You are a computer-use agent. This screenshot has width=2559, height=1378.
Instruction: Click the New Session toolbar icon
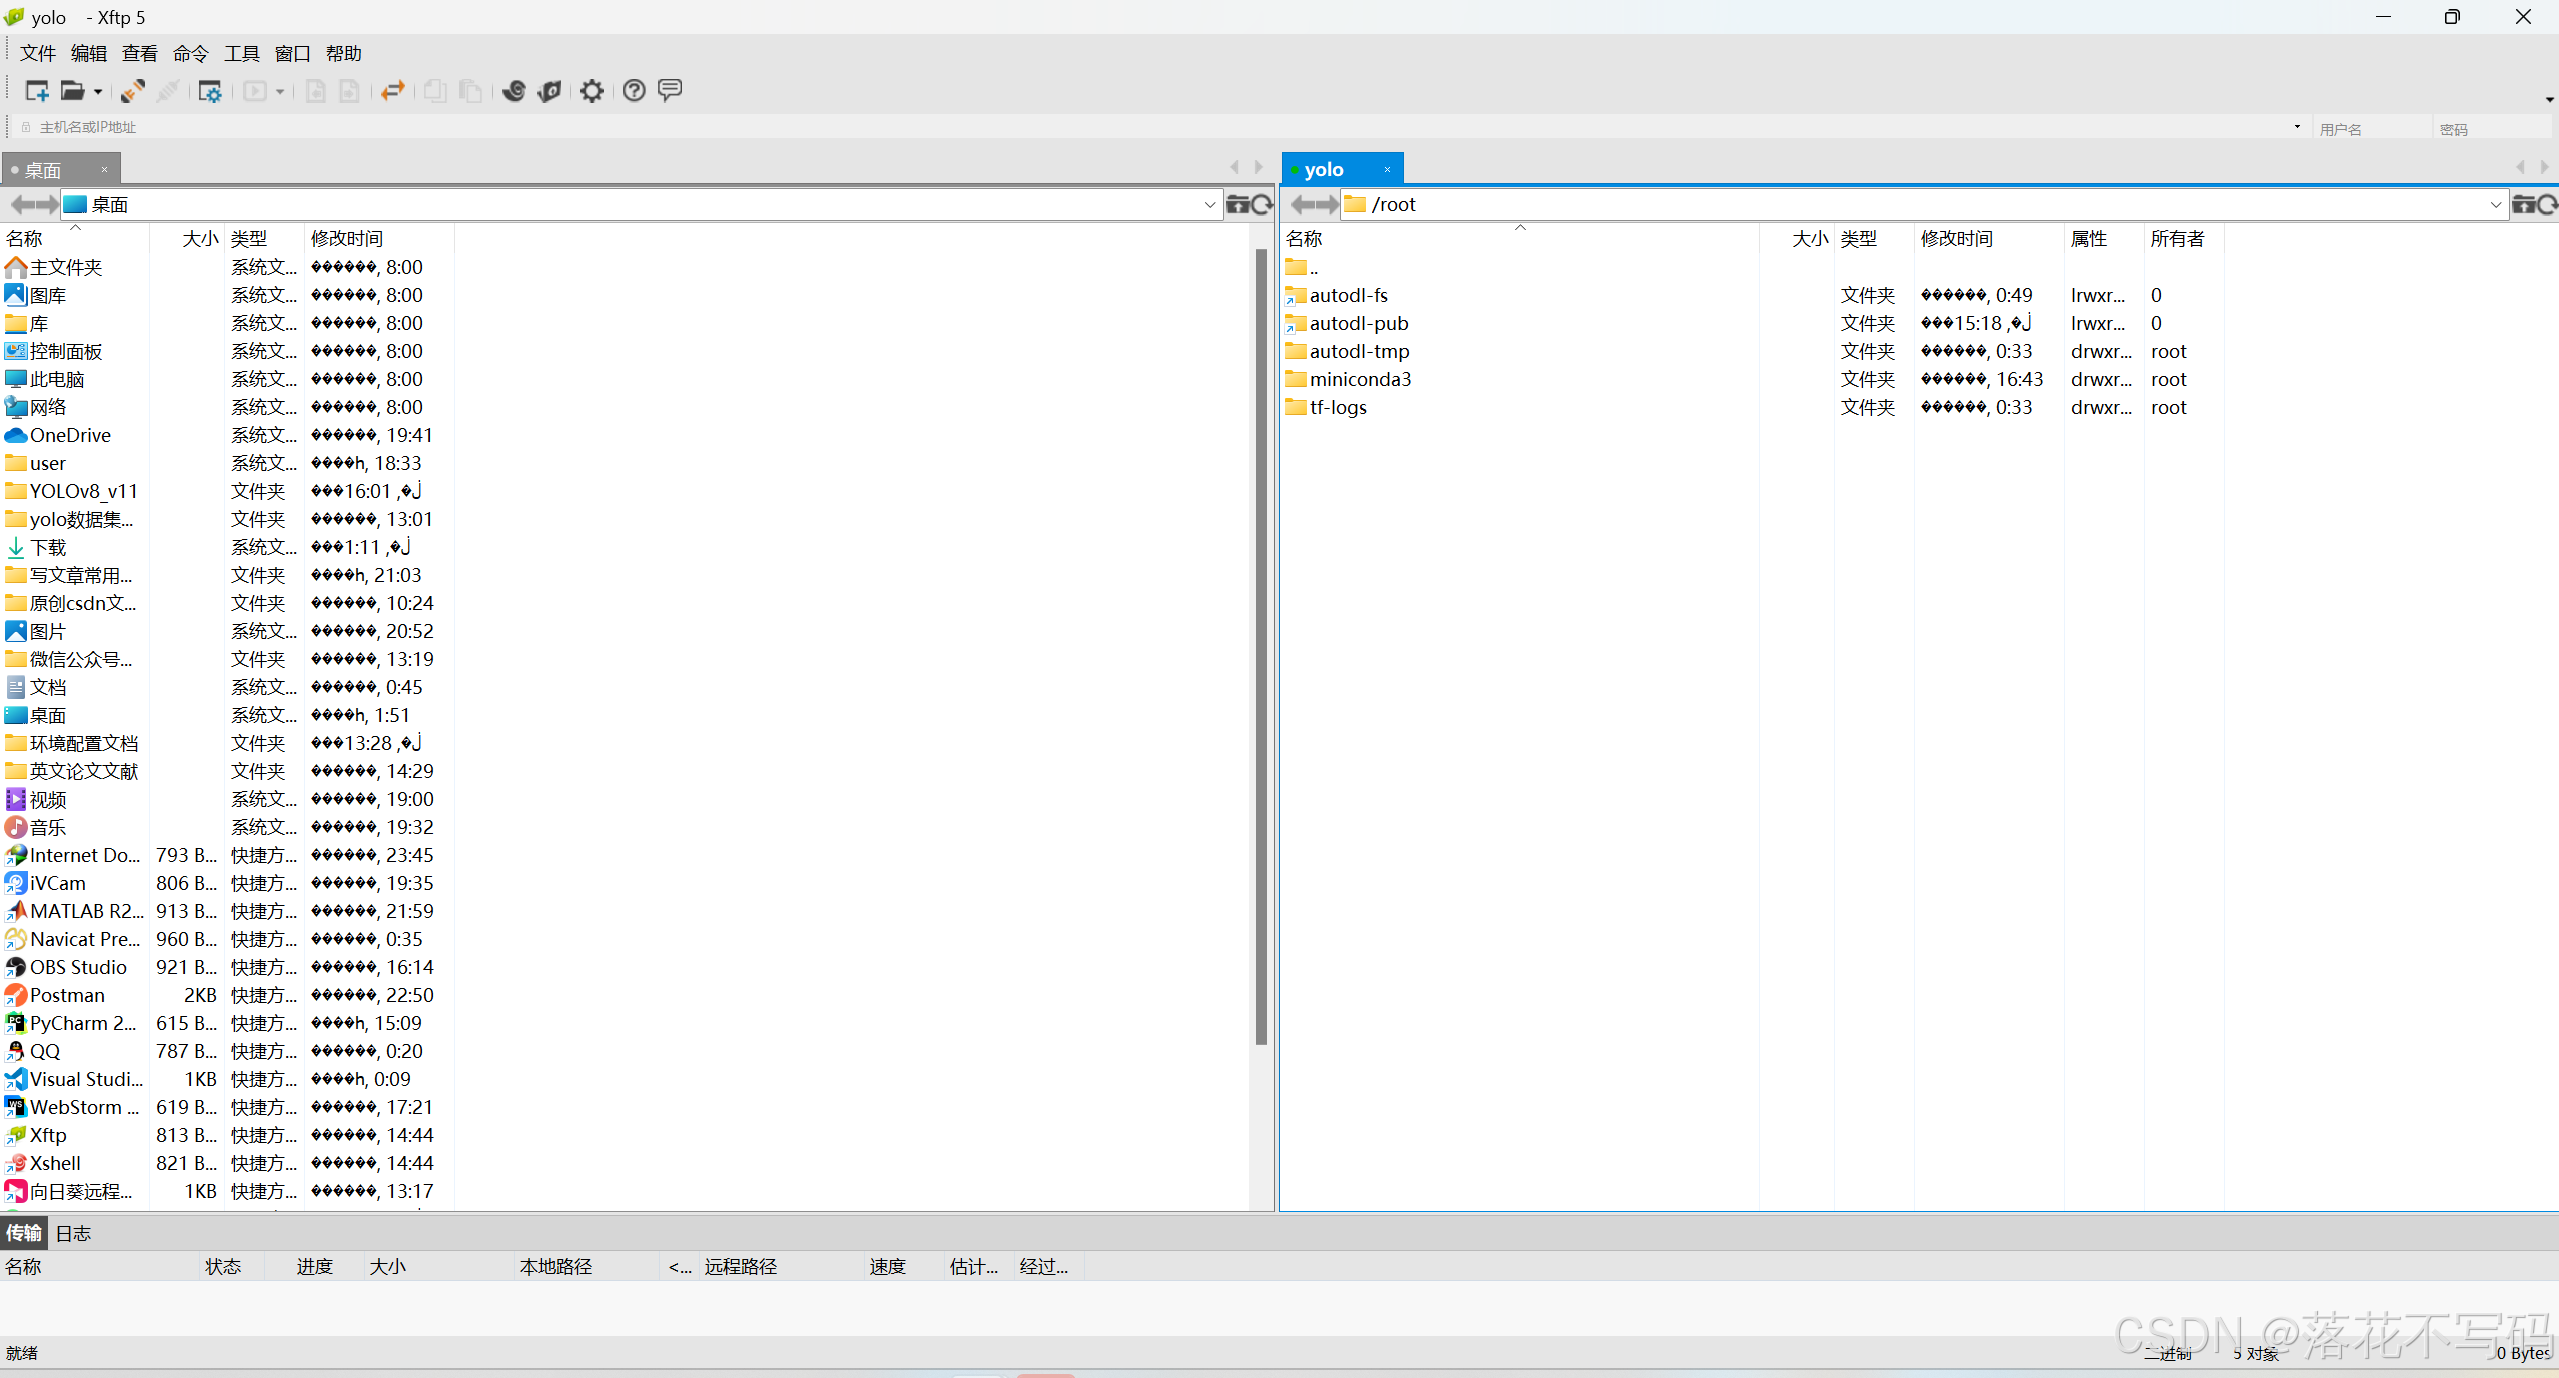37,91
